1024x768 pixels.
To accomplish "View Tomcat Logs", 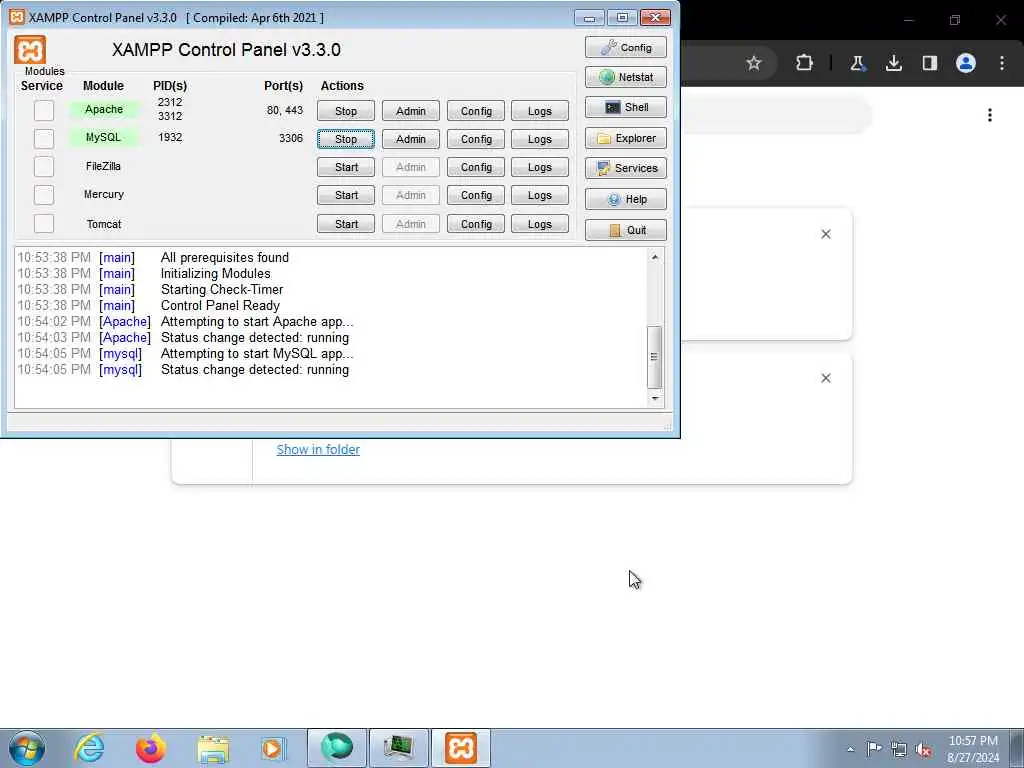I will click(539, 224).
